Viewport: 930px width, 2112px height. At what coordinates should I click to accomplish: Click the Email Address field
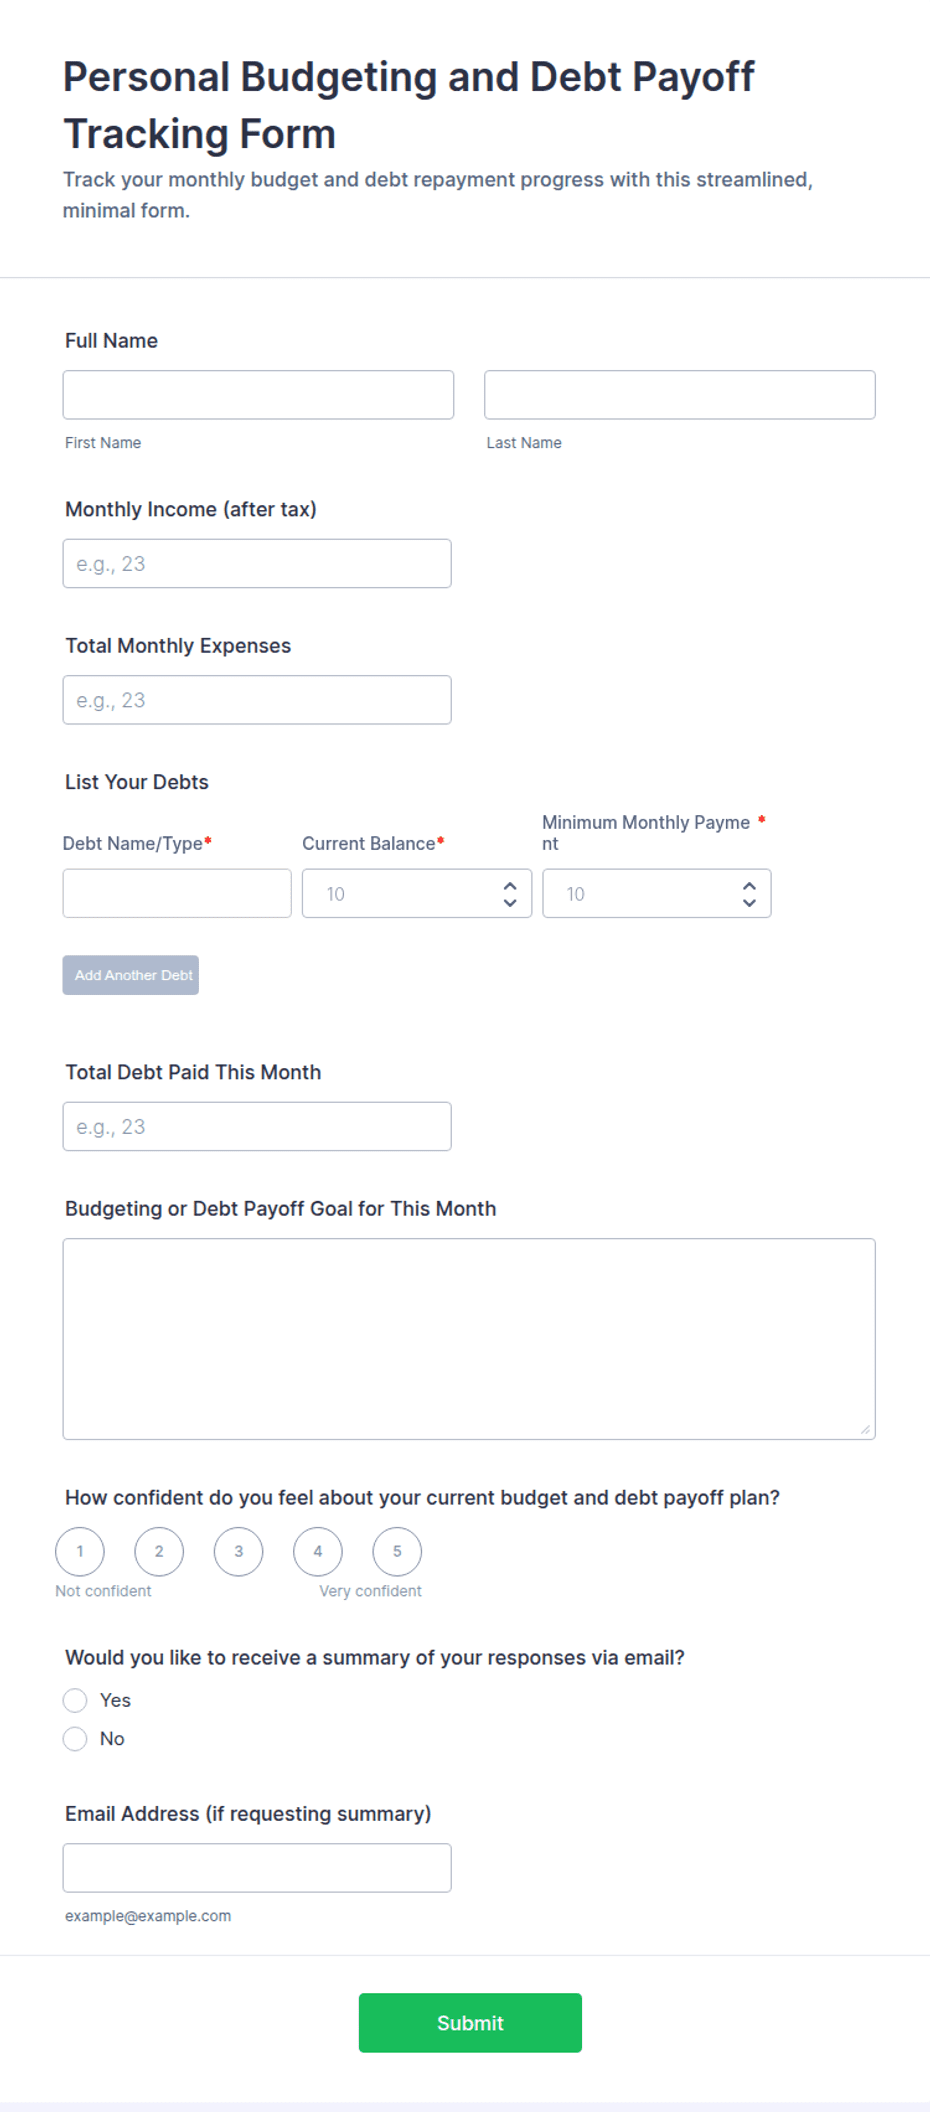point(257,1868)
